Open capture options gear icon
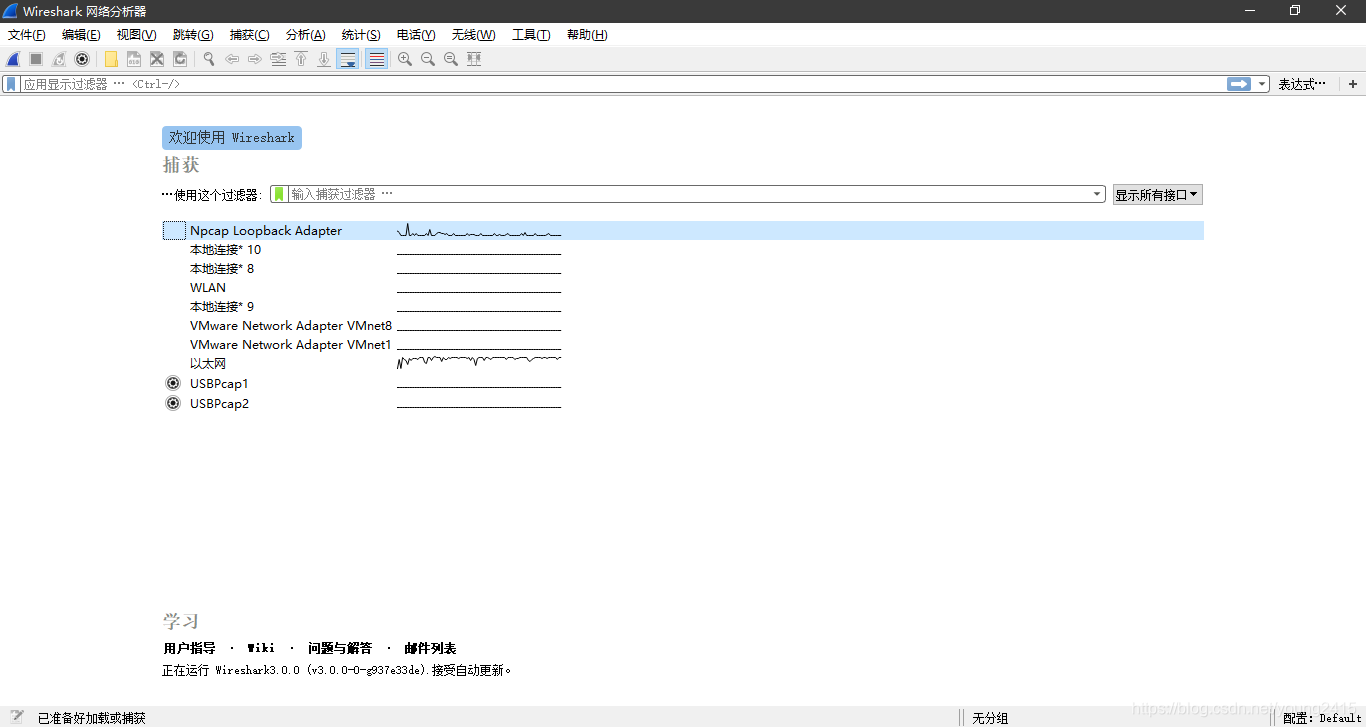The image size is (1366, 727). (82, 59)
